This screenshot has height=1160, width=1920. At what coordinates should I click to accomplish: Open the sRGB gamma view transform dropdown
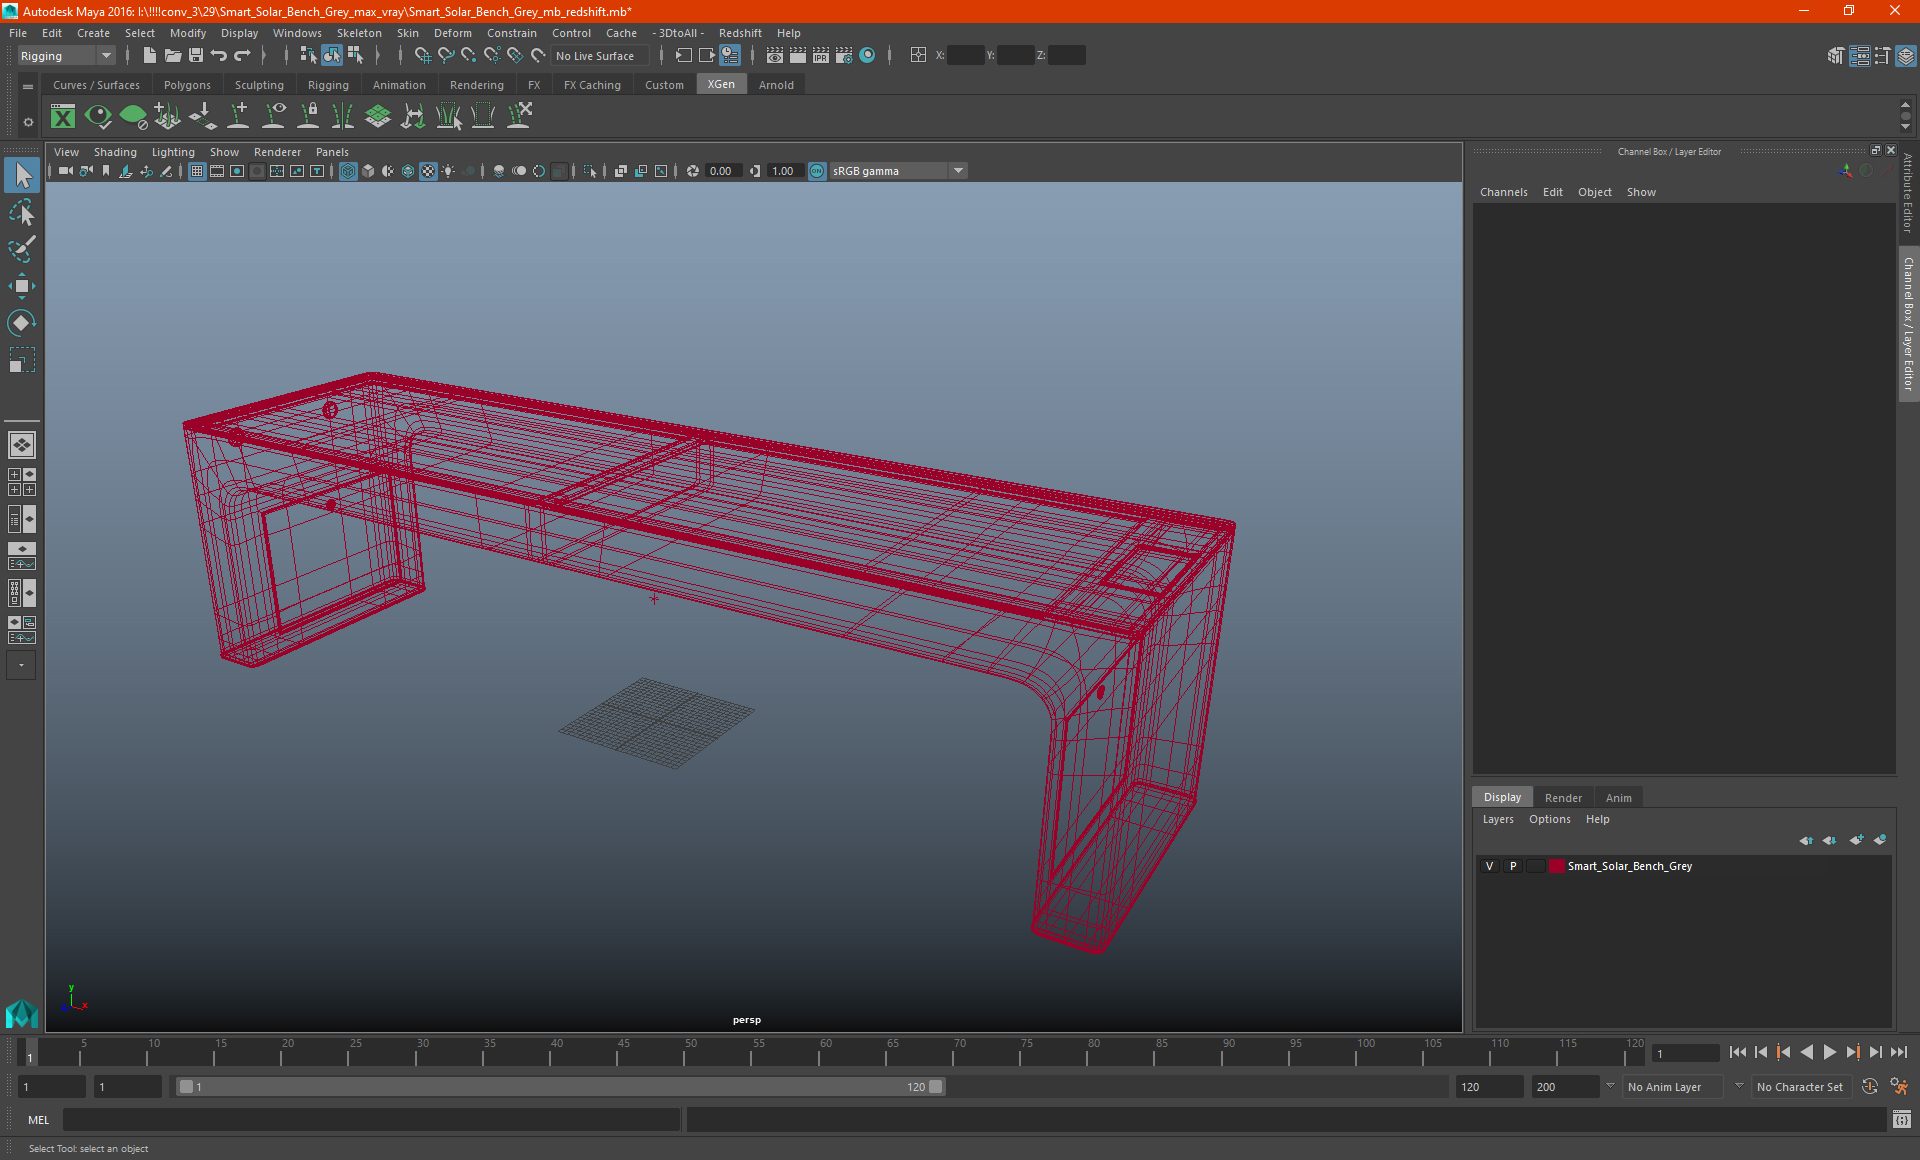pos(898,171)
